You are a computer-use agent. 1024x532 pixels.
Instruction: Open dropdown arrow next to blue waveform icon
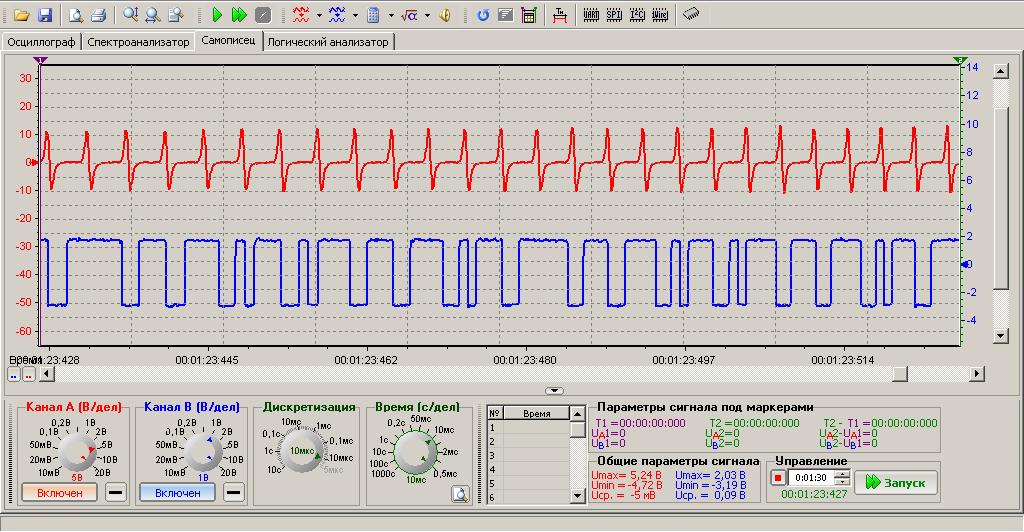(x=355, y=15)
